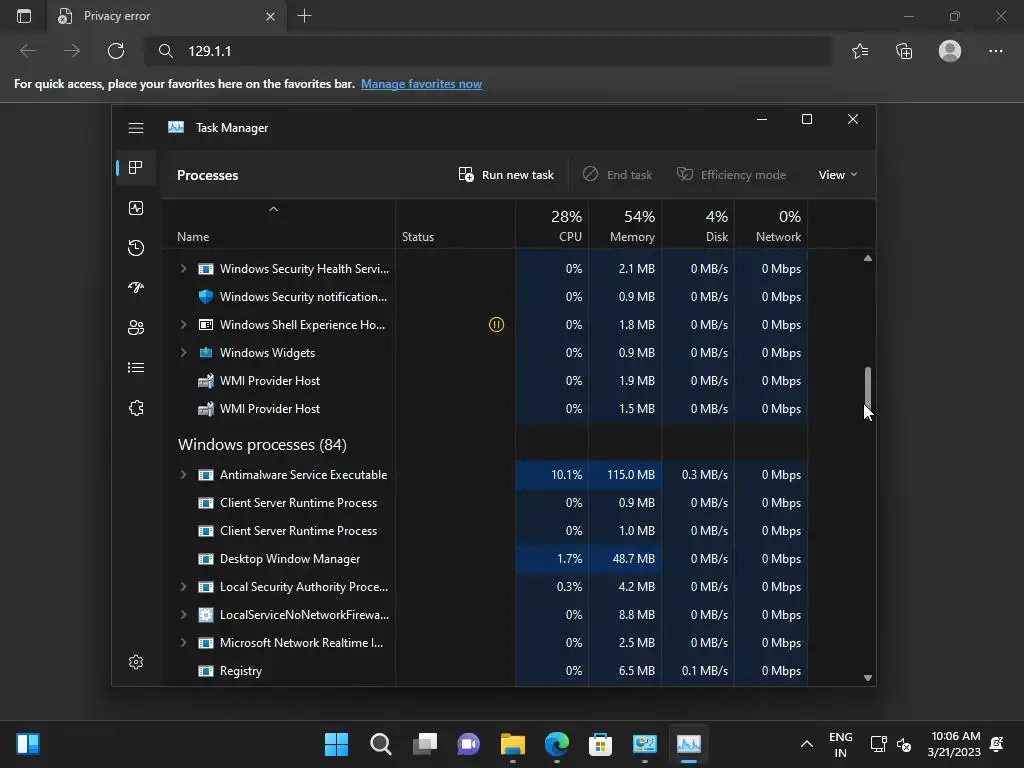
Task: Expand Antimalware Service Executable row
Action: pos(184,475)
